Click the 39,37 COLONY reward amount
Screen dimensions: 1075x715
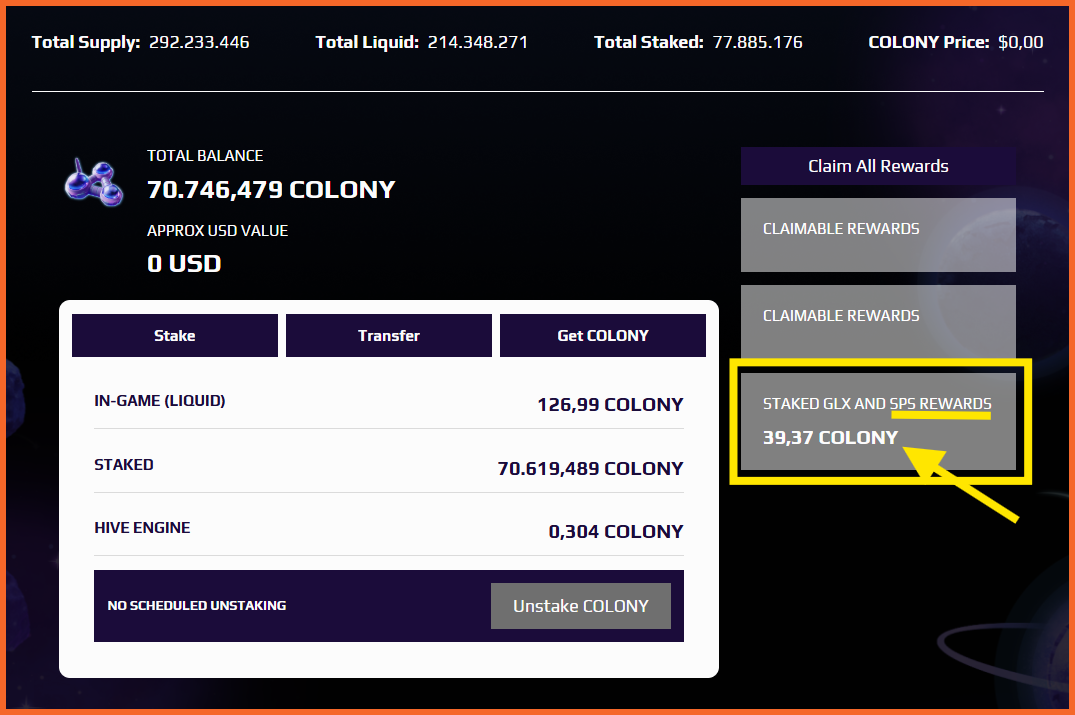tap(830, 437)
